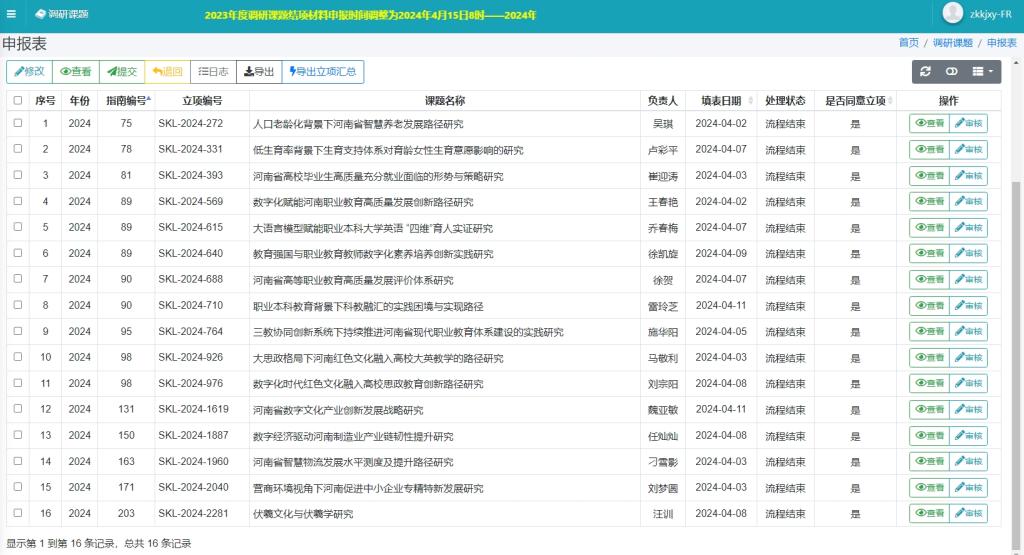Click 审核 button for row 5 SKL-2024-615
This screenshot has height=555, width=1024.
pos(967,228)
